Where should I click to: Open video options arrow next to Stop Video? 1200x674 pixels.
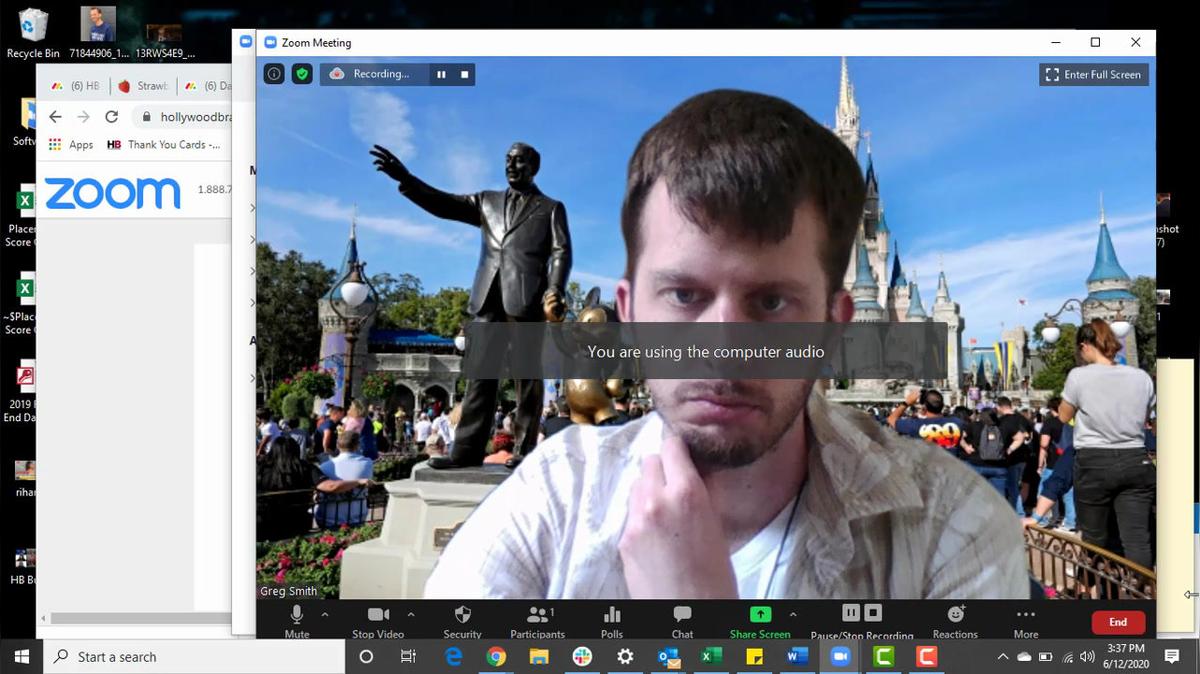pos(411,615)
